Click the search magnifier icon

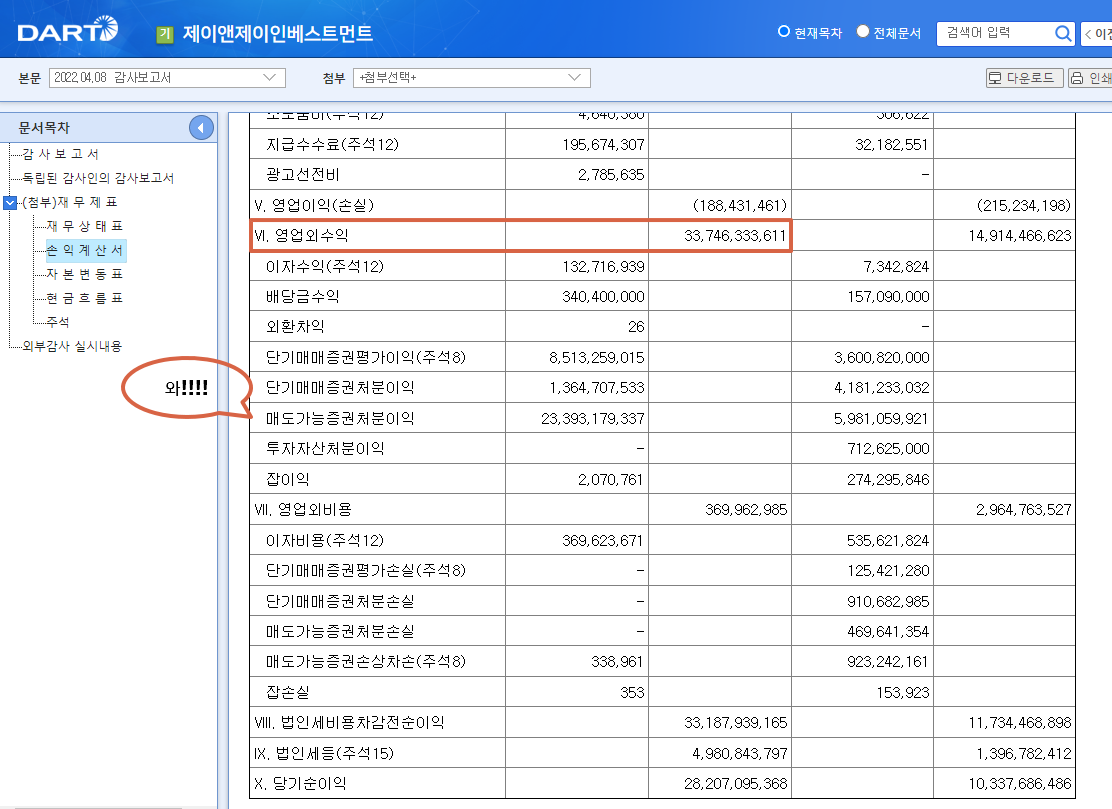tap(1062, 33)
